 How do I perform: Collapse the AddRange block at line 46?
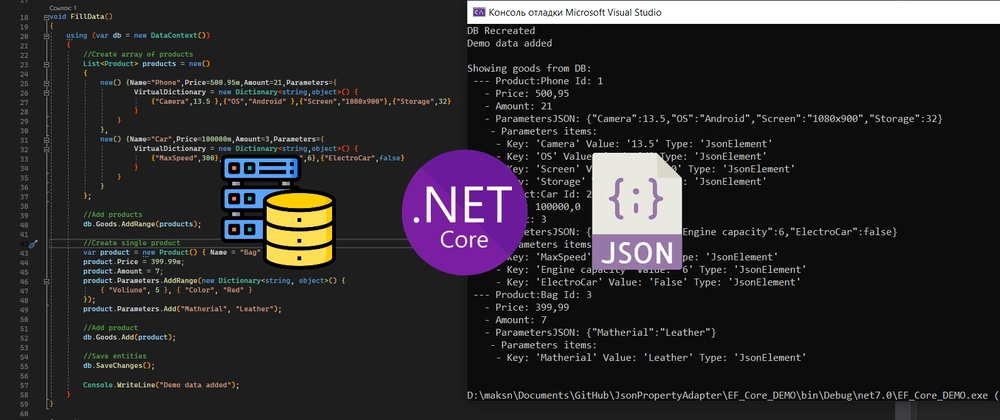click(47, 280)
